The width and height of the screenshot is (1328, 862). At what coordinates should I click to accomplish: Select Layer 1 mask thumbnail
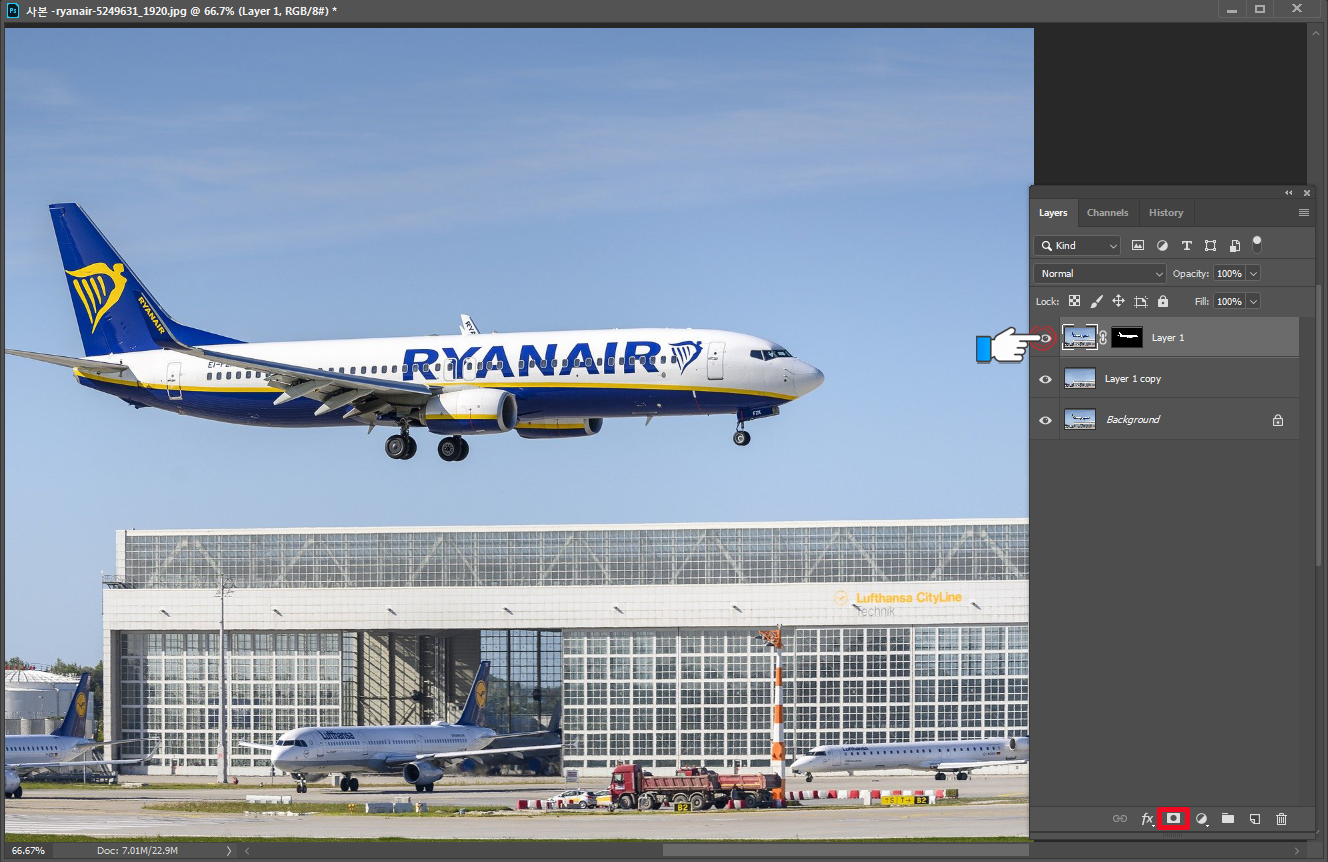[1127, 338]
